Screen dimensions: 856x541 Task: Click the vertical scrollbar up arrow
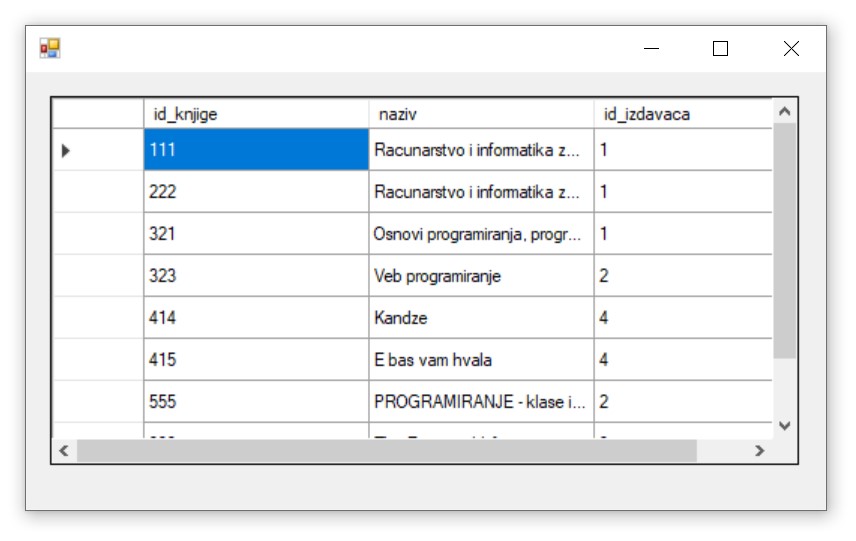click(784, 112)
